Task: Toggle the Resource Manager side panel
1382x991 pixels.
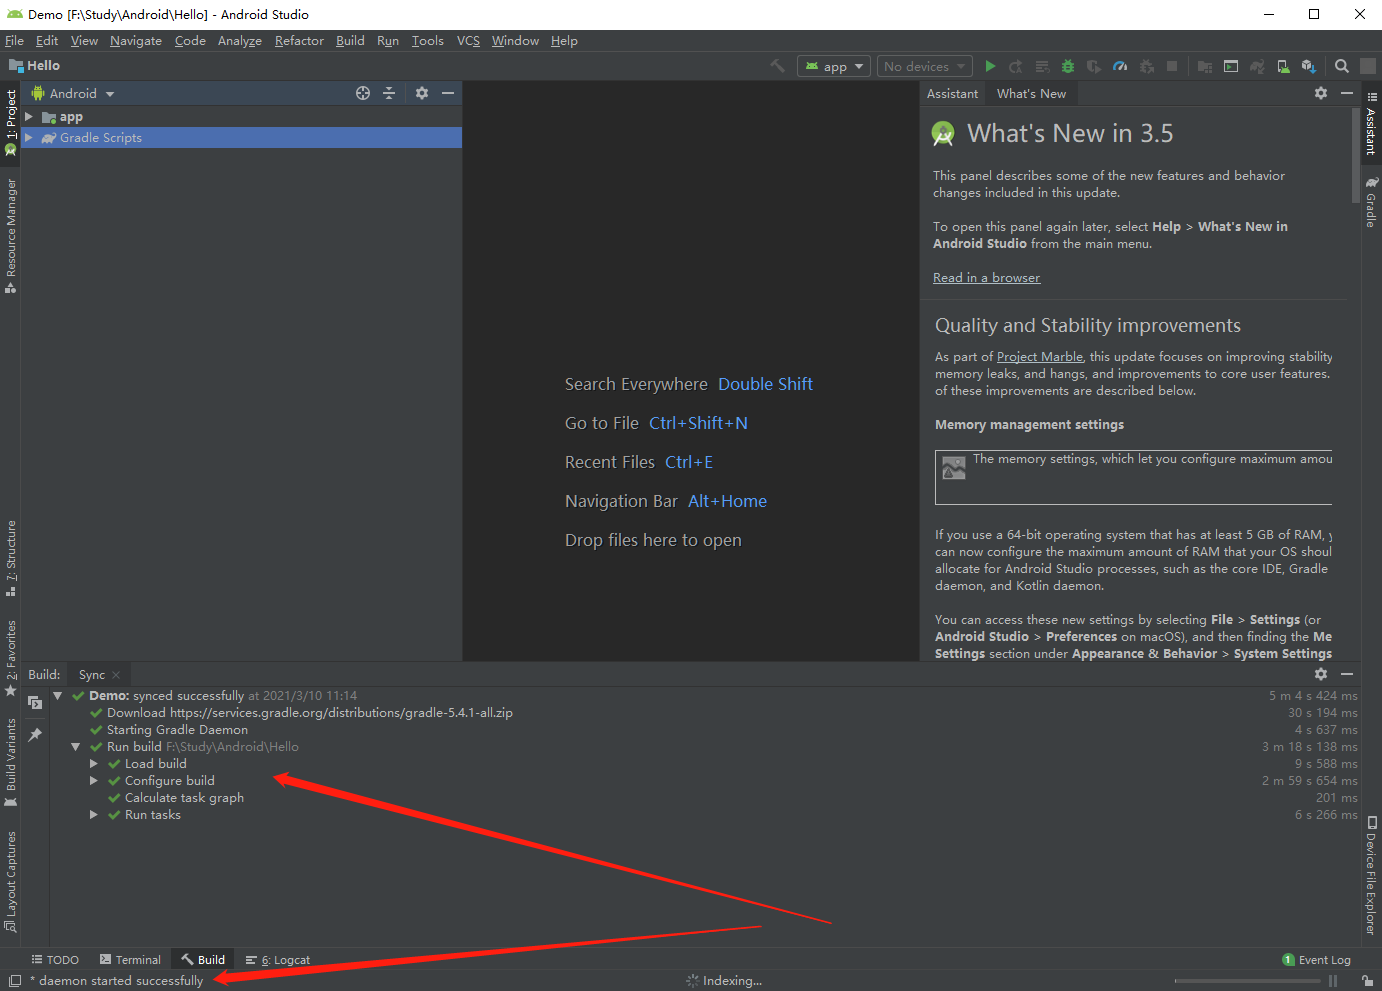Action: (x=11, y=236)
